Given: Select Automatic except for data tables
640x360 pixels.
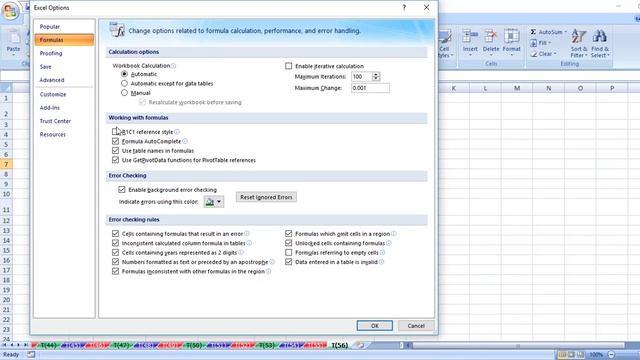Looking at the screenshot, I should [124, 83].
